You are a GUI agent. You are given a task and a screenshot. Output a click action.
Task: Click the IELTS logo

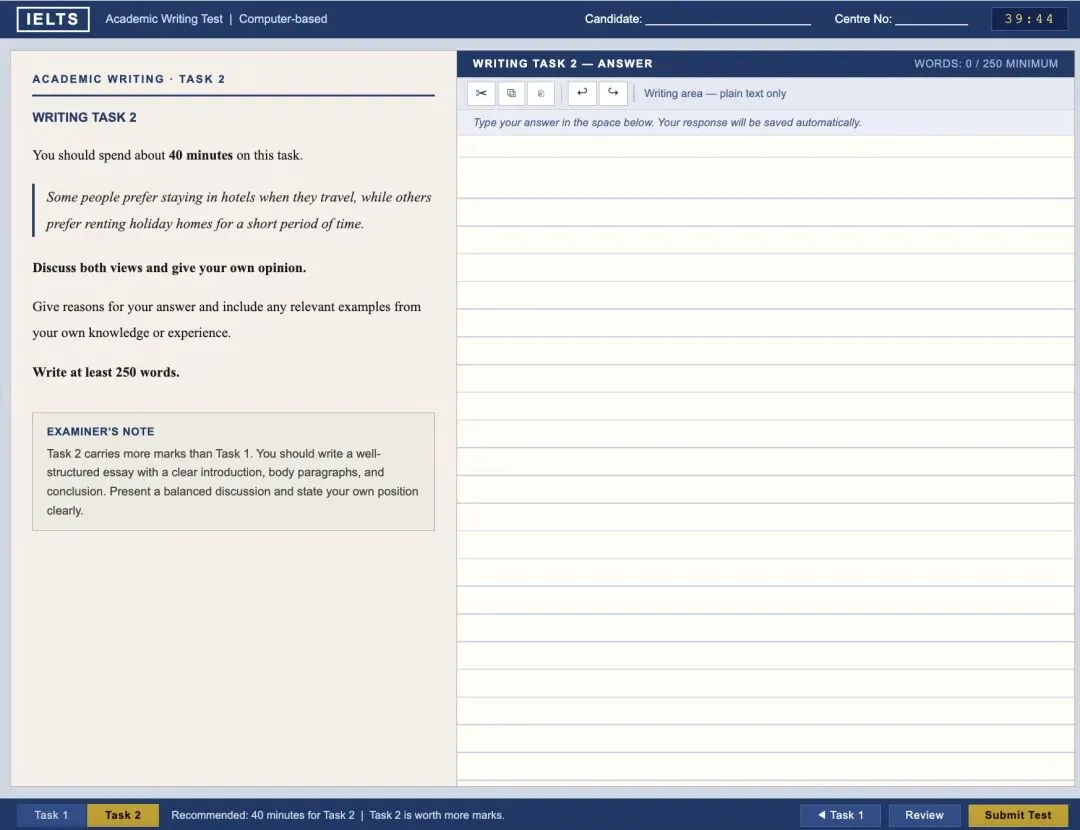(53, 19)
